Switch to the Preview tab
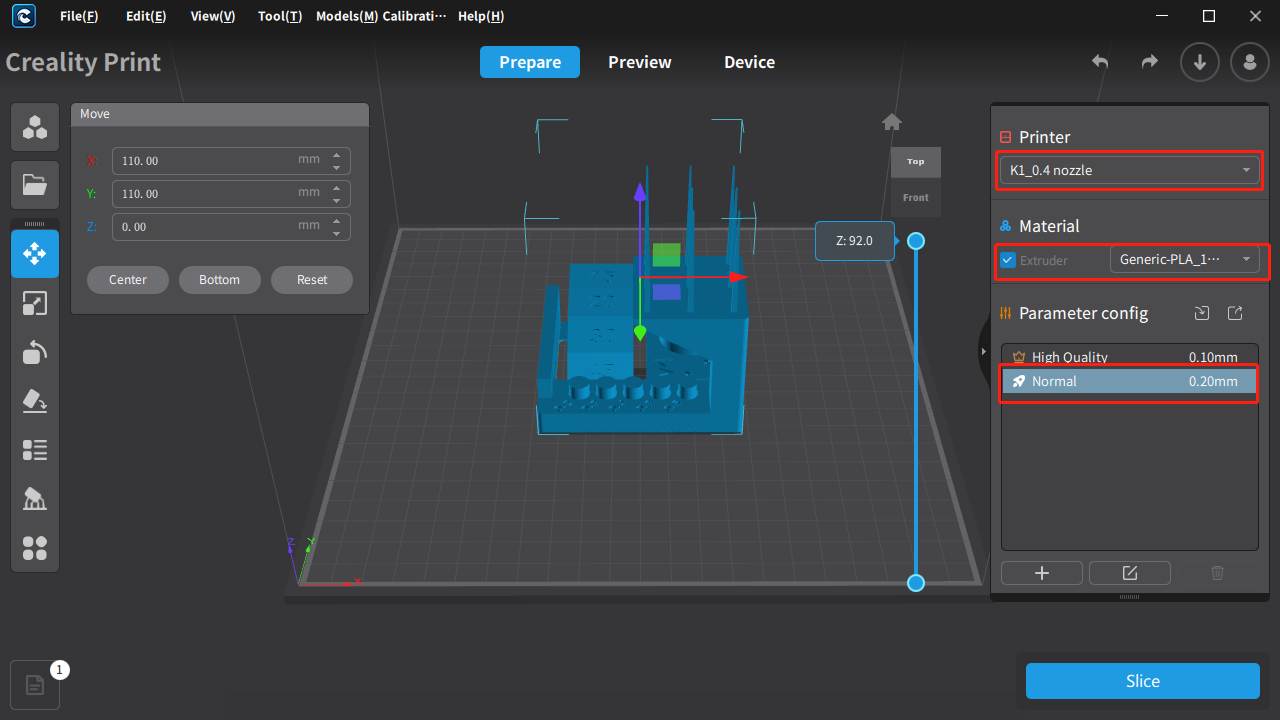The image size is (1280, 720). (x=640, y=62)
